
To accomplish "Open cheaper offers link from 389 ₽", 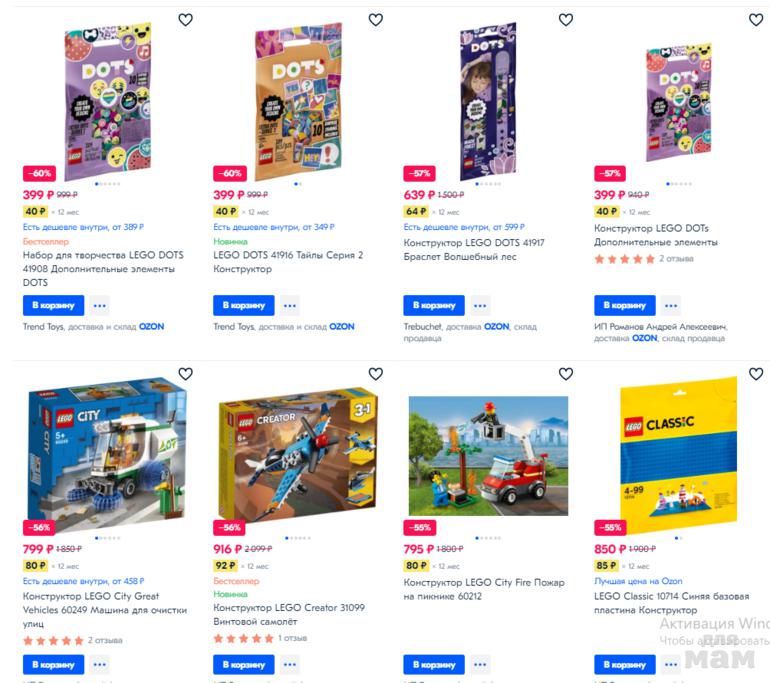I will 83,227.
